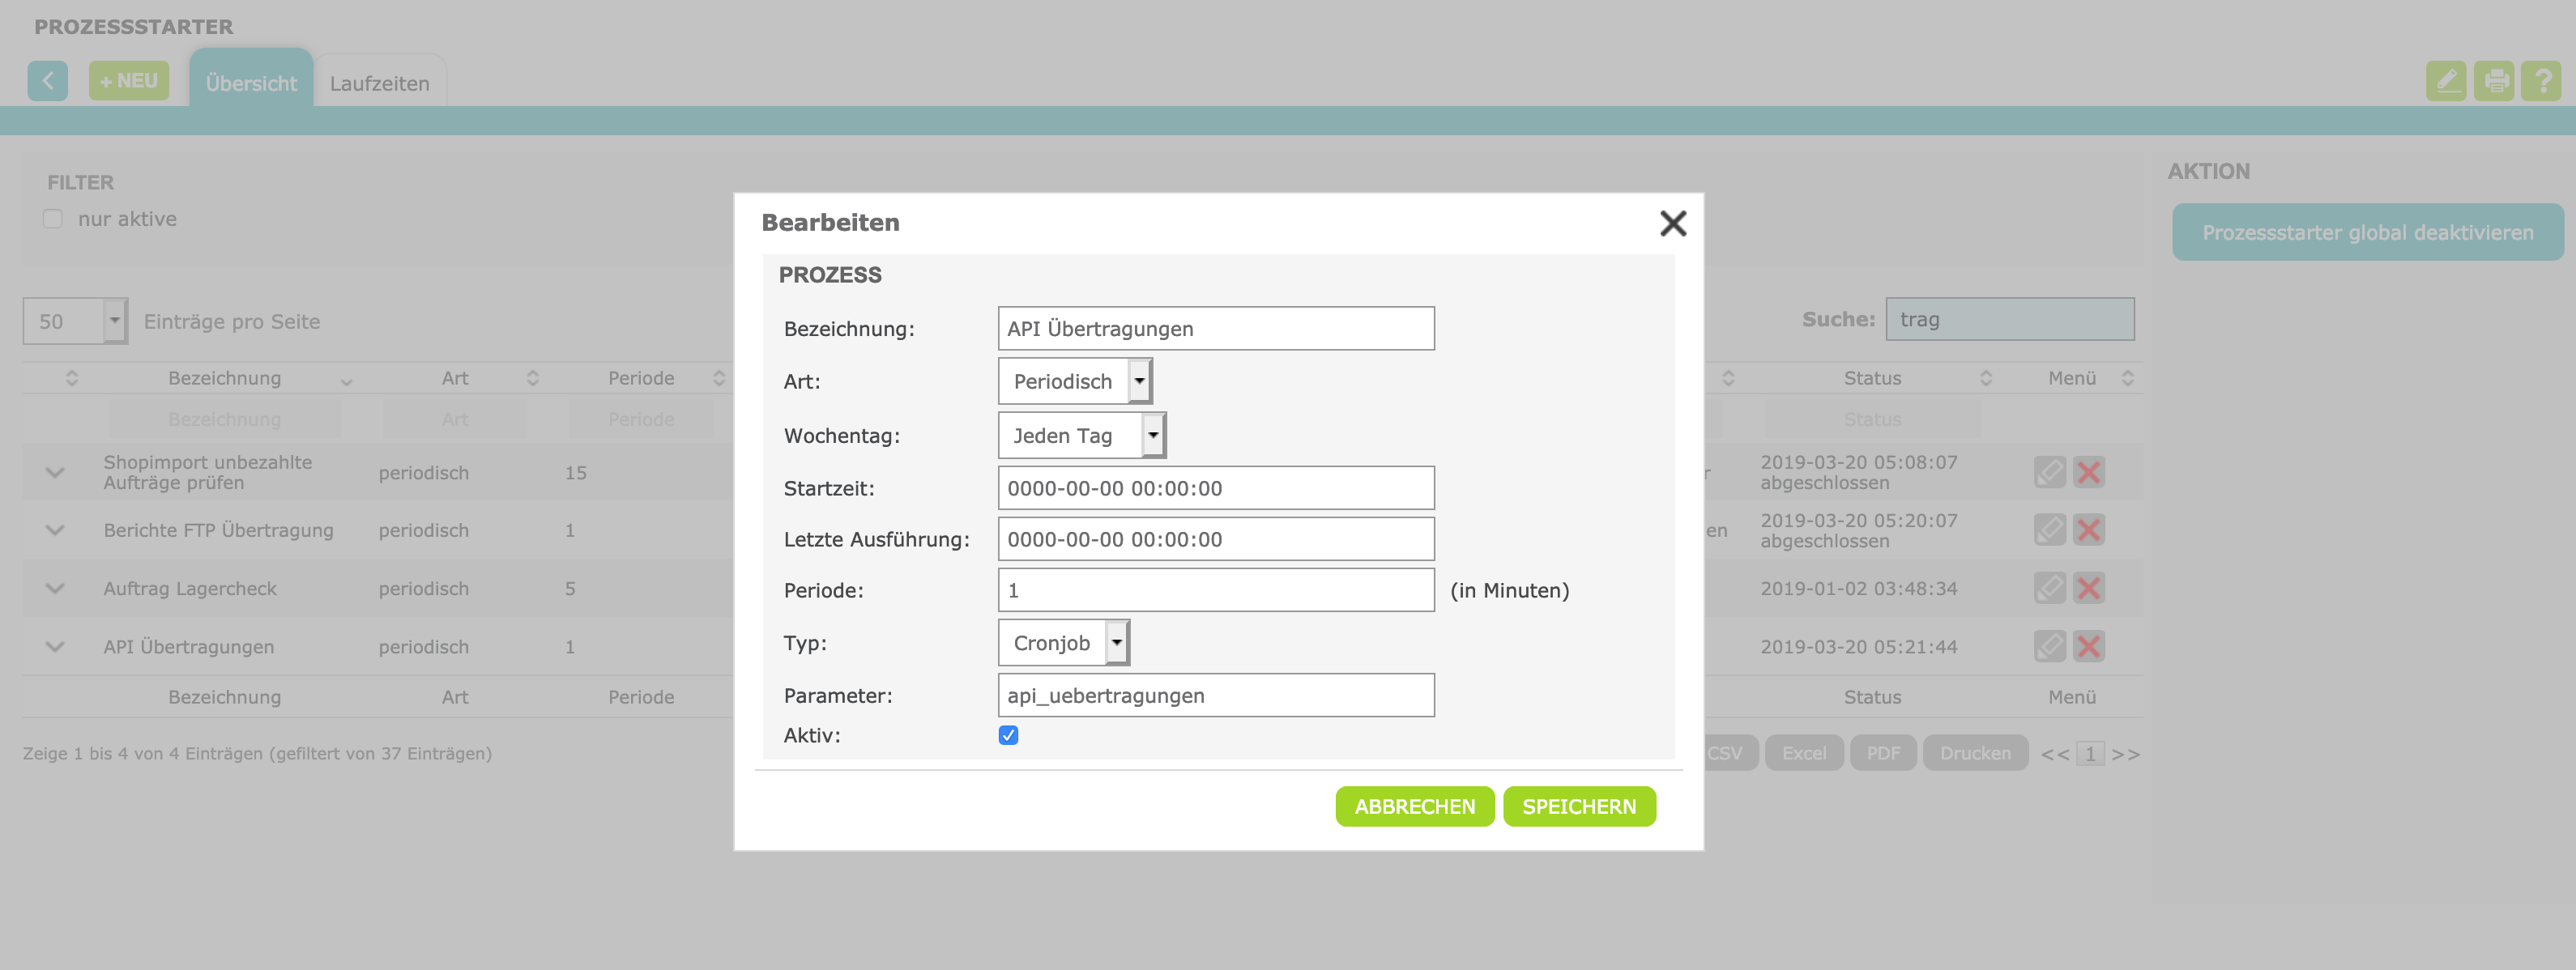Image resolution: width=2576 pixels, height=970 pixels.
Task: Select the Übersicht tab
Action: click(x=251, y=83)
